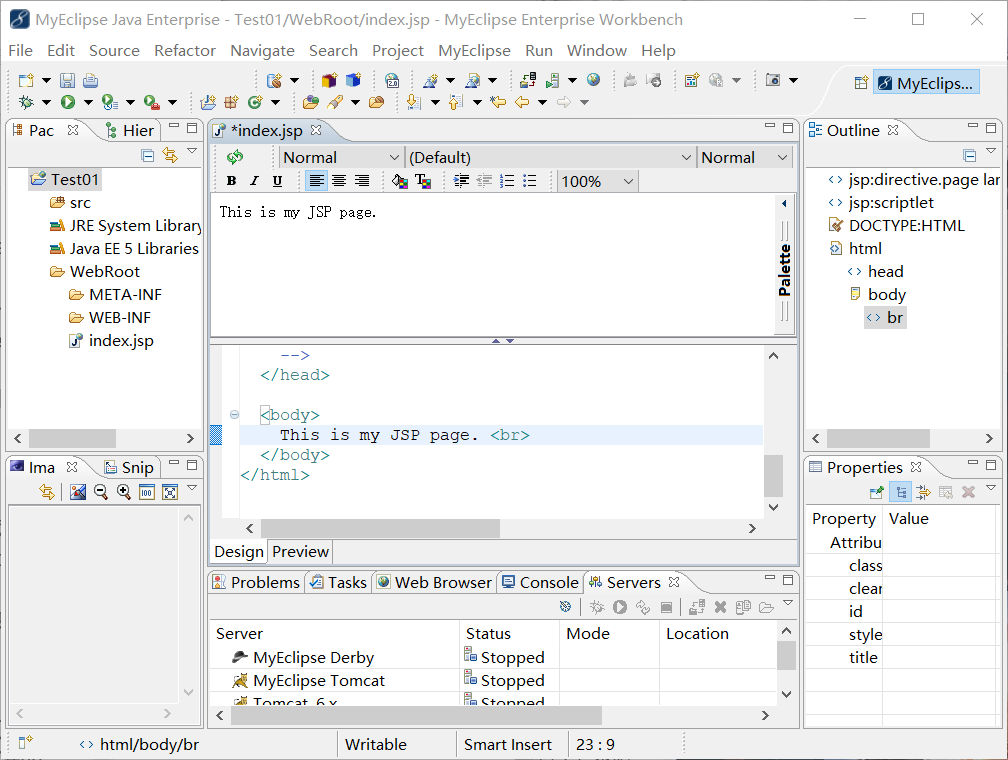Screen dimensions: 1008x760
Task: Click the Open Perspective icon
Action: pos(861,83)
